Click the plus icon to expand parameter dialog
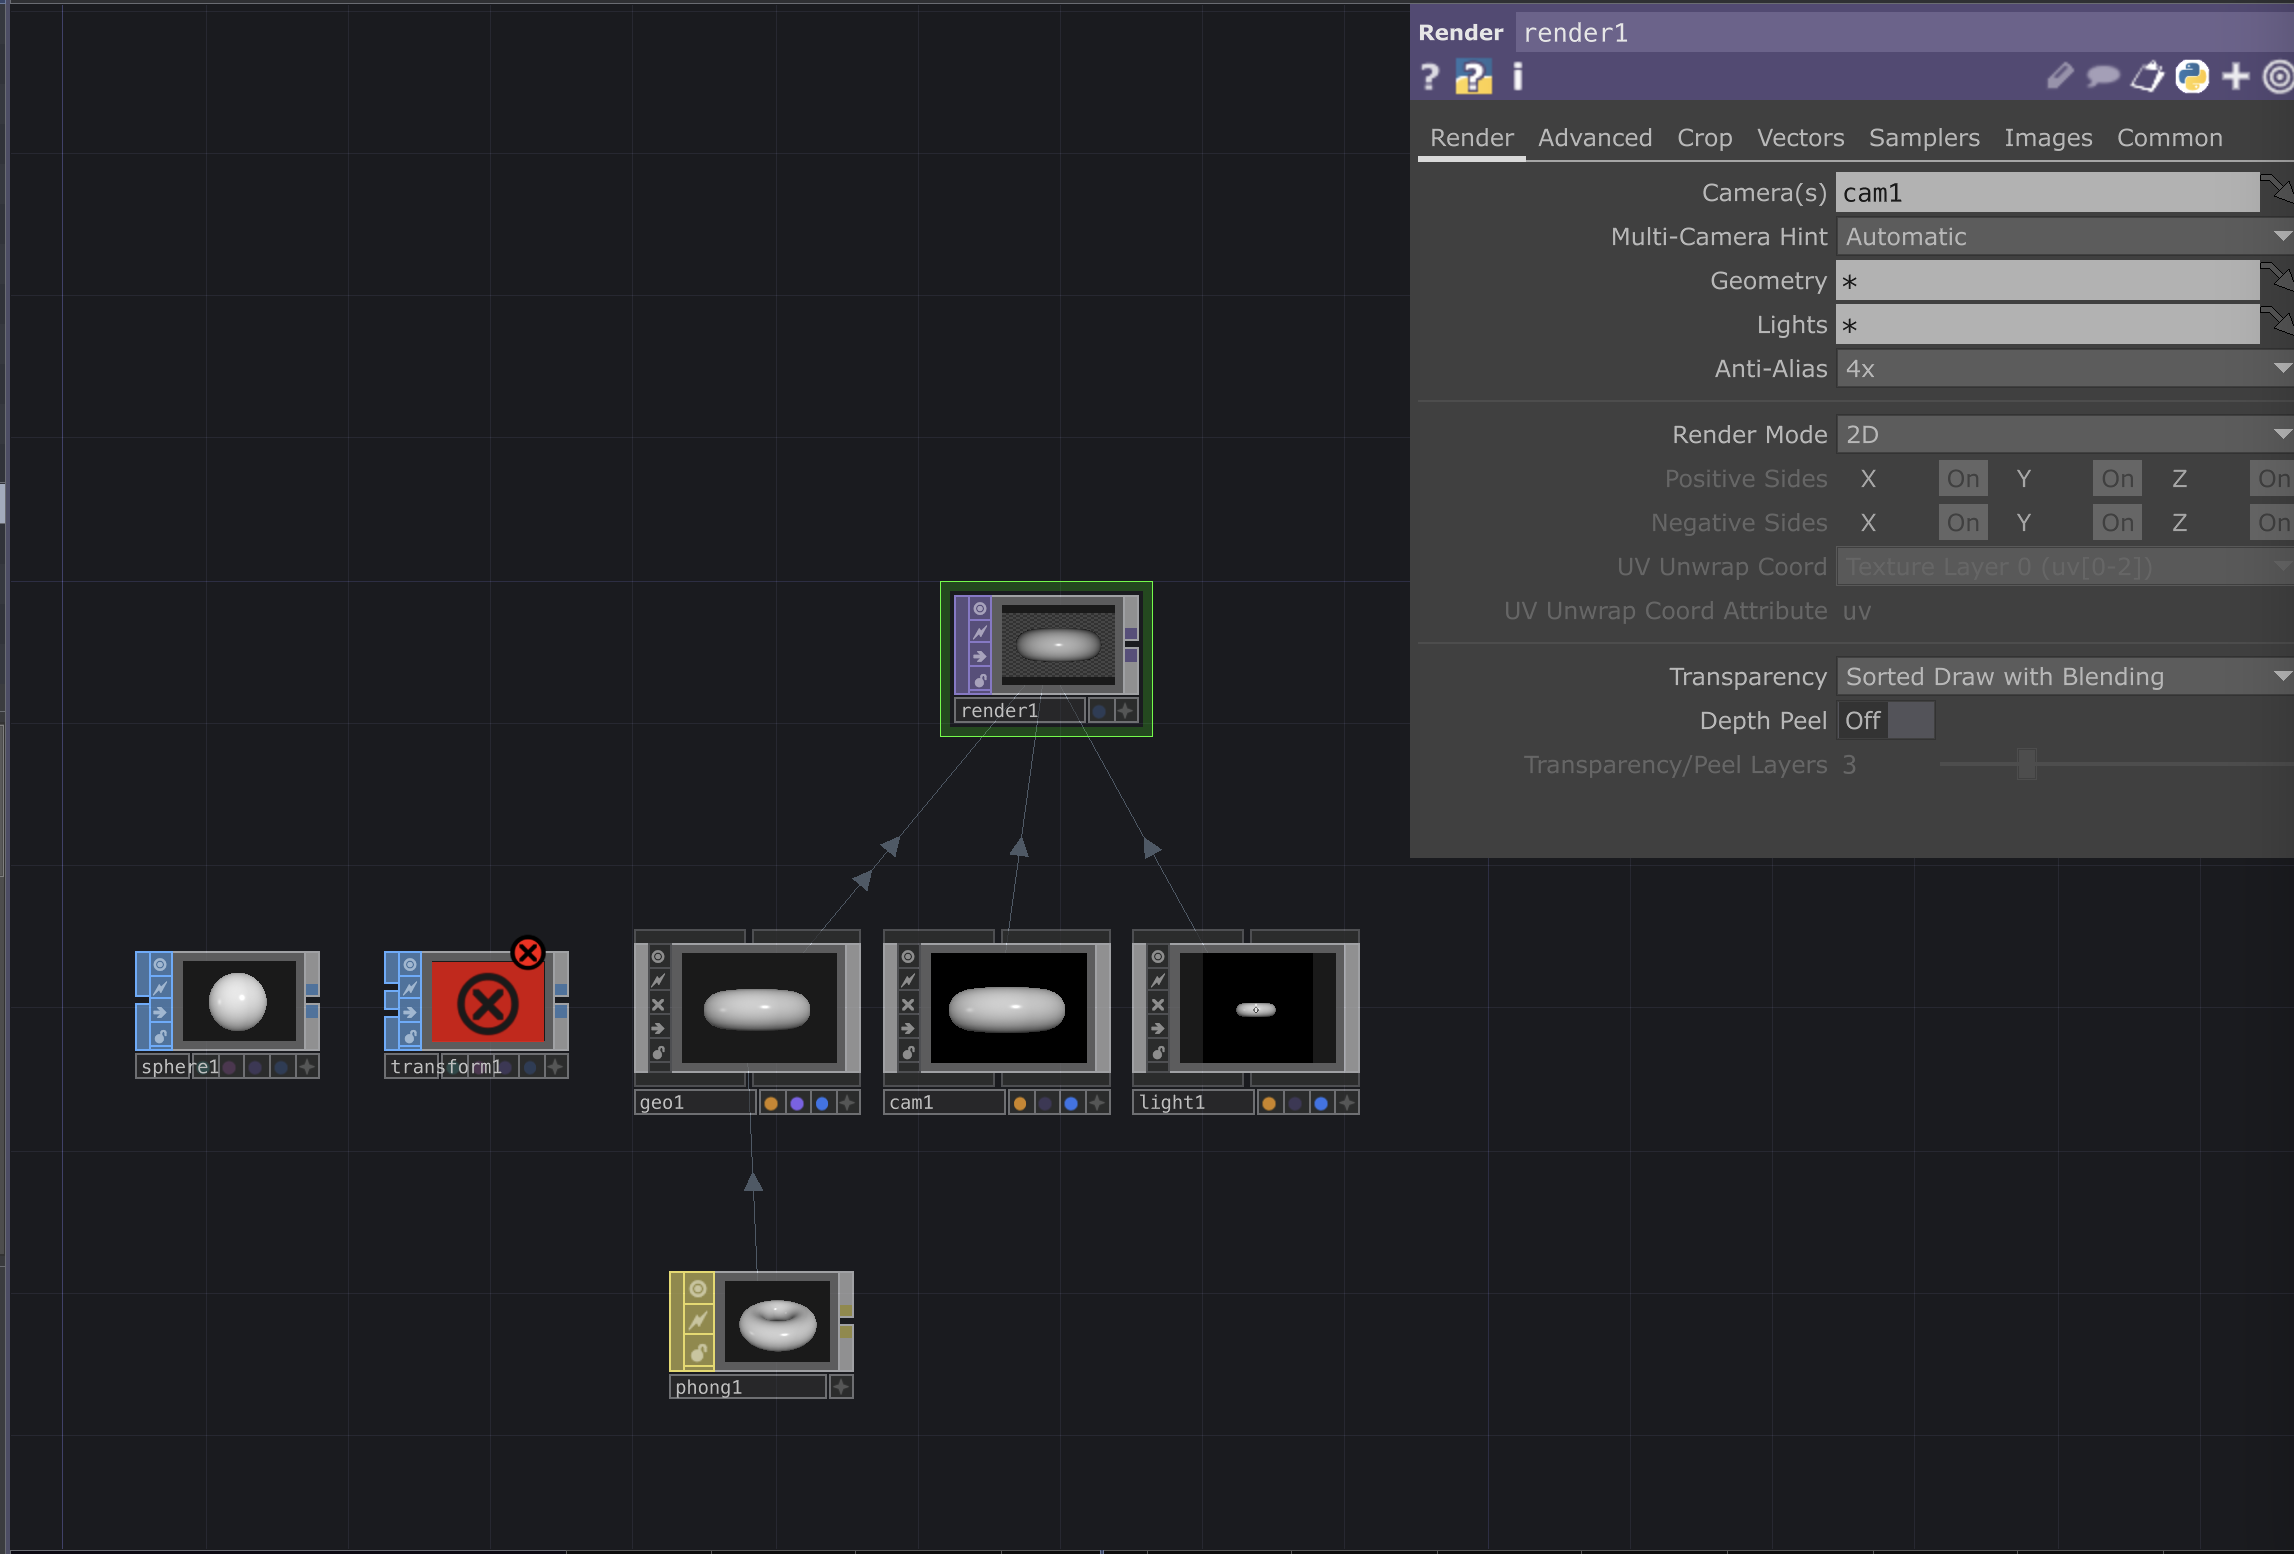 pyautogui.click(x=2235, y=77)
